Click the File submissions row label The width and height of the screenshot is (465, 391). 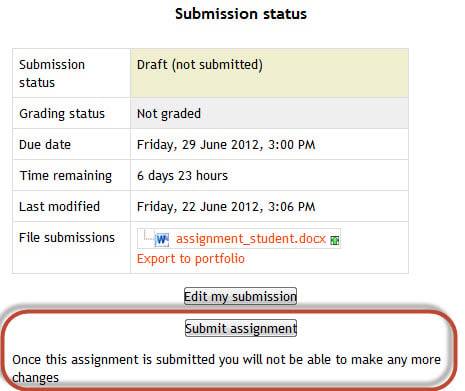(x=67, y=238)
